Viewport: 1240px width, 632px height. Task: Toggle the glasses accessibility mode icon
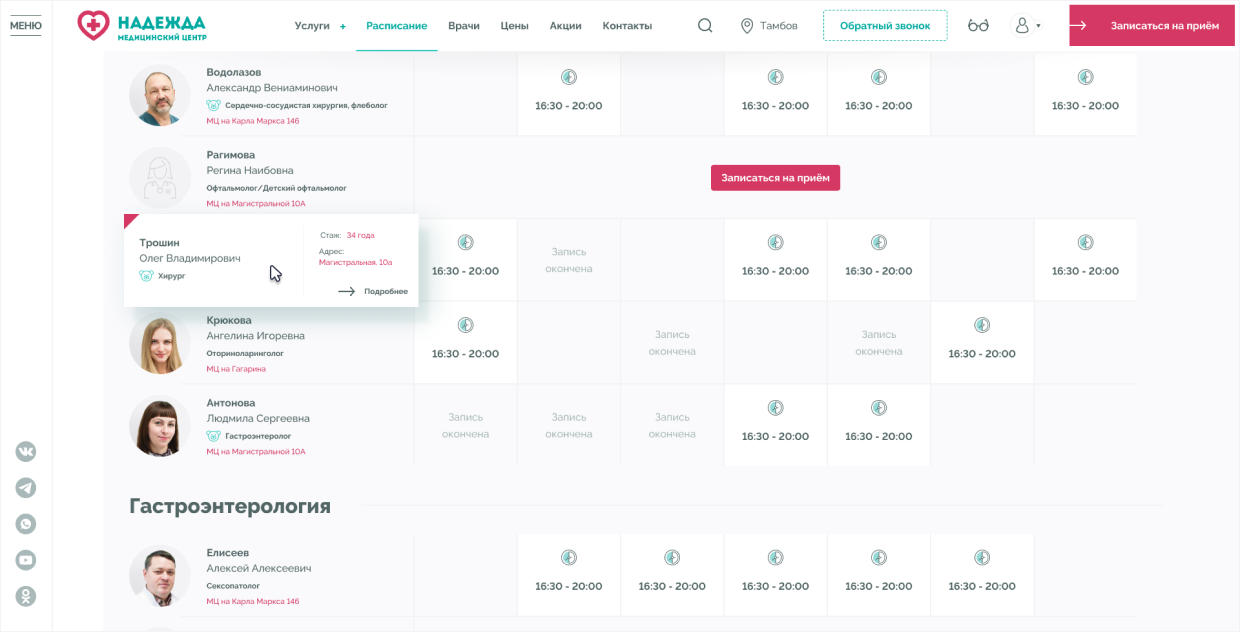[978, 26]
